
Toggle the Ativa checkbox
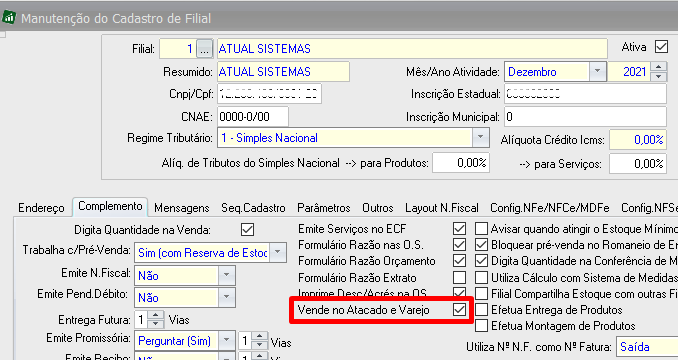pyautogui.click(x=661, y=47)
